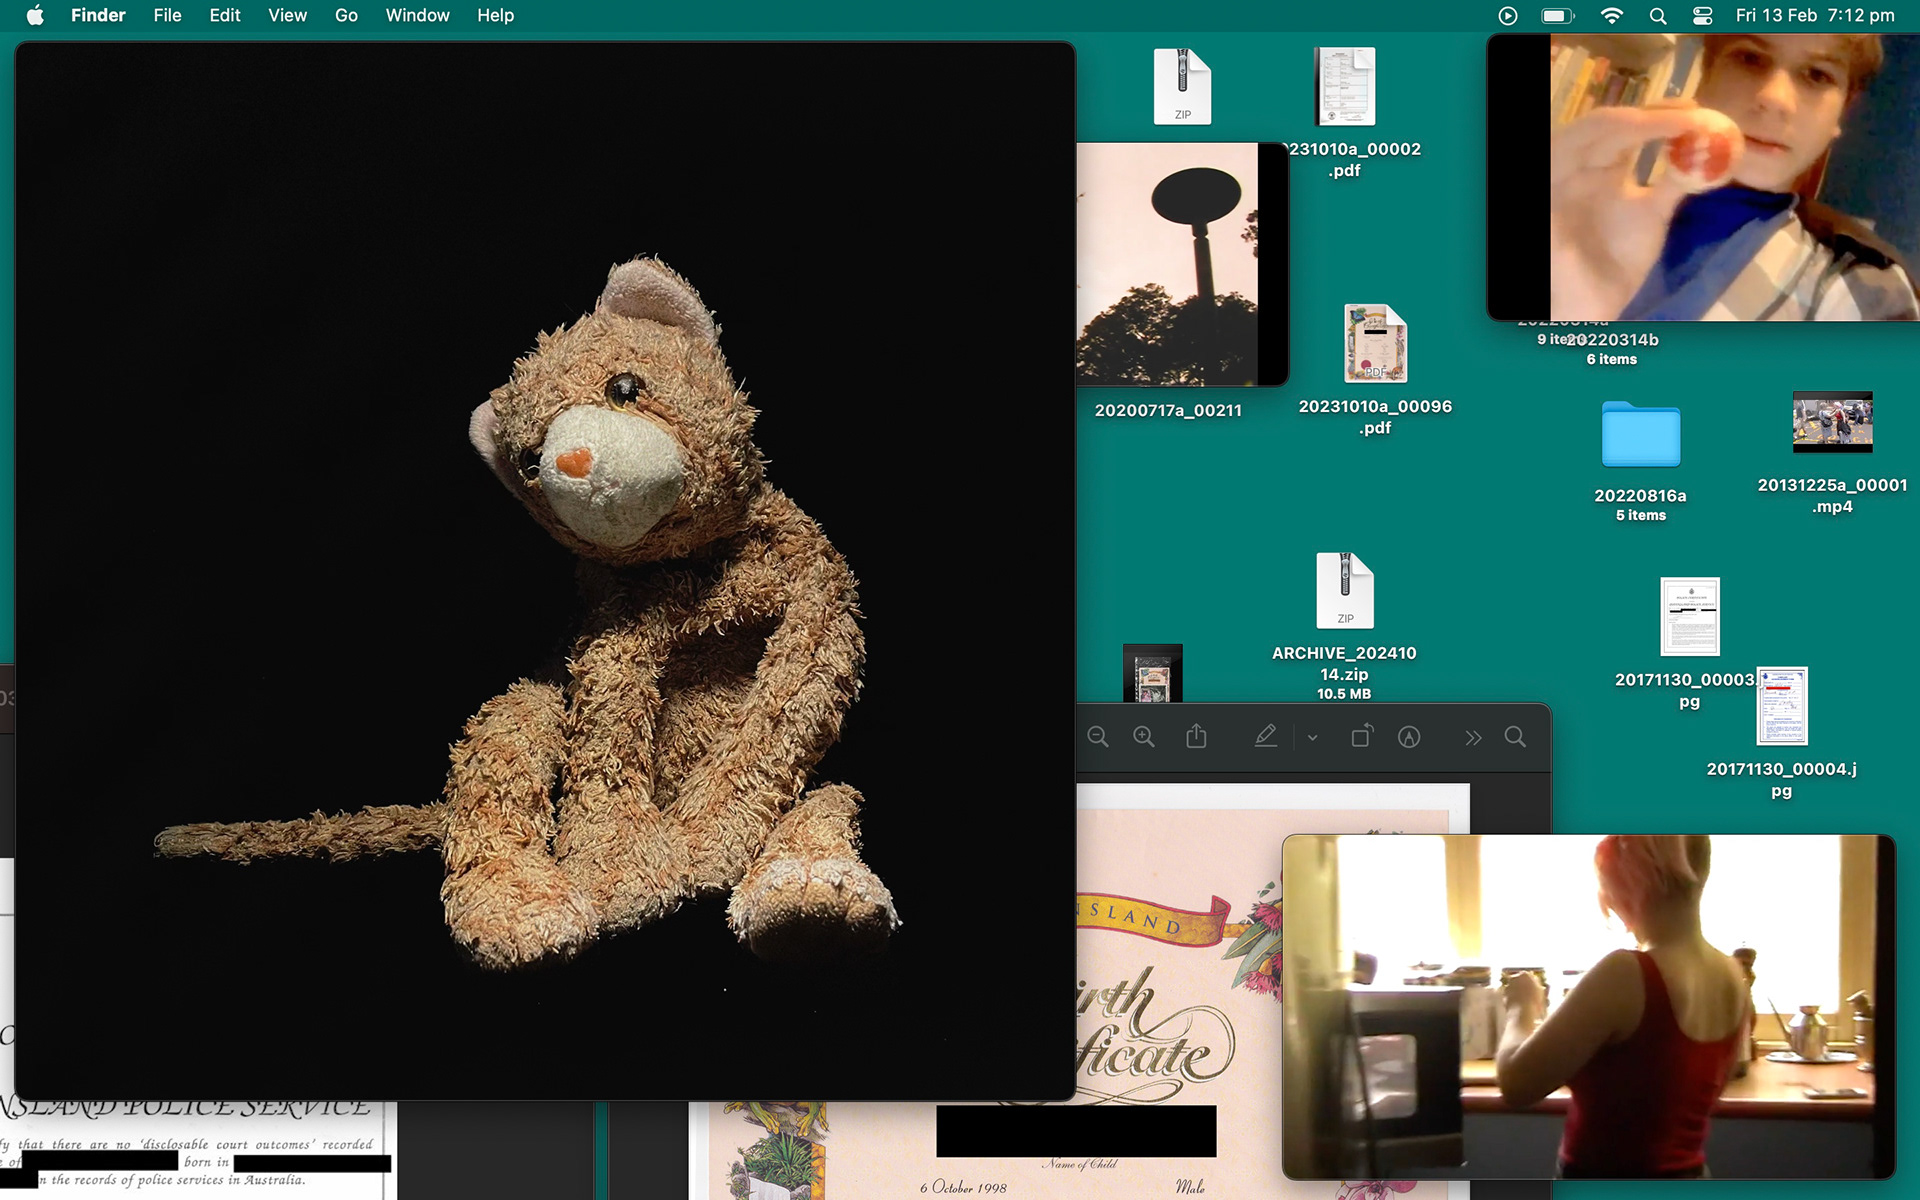Open the Preview toolbar search magnifier
1920x1200 pixels.
click(1515, 737)
